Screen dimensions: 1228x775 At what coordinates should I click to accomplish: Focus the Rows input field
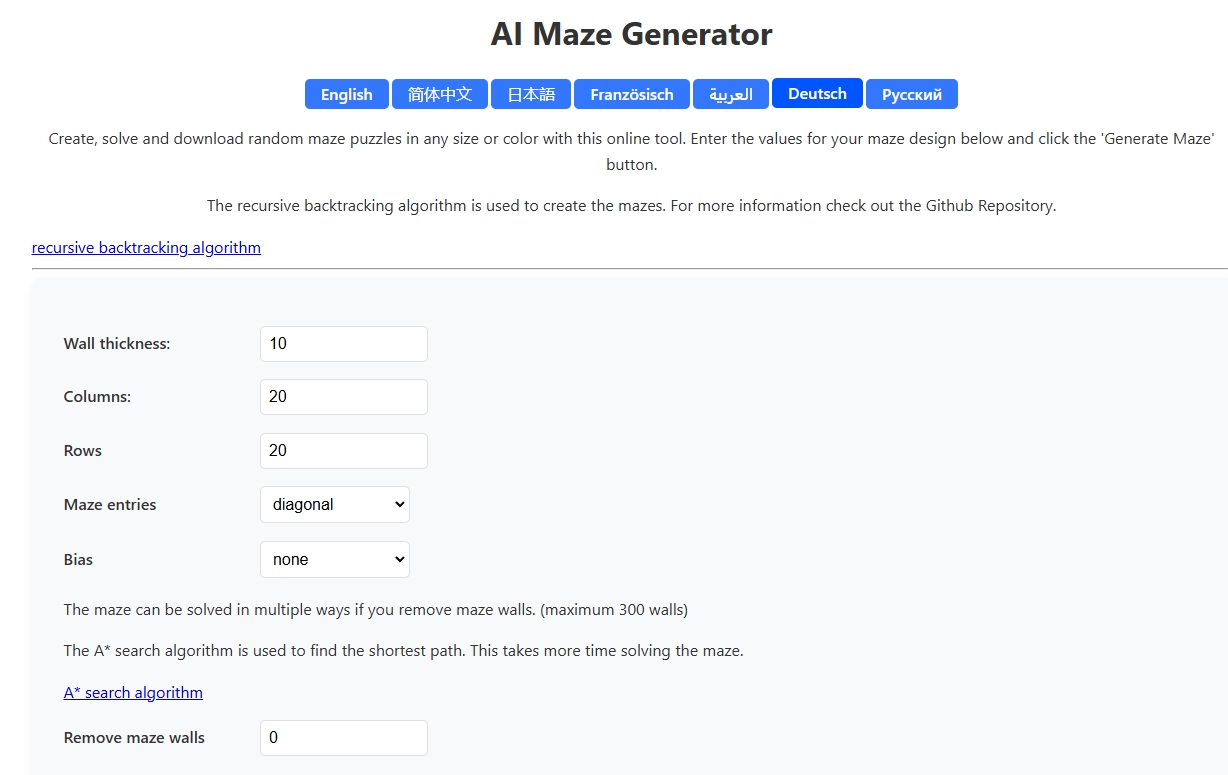tap(343, 450)
